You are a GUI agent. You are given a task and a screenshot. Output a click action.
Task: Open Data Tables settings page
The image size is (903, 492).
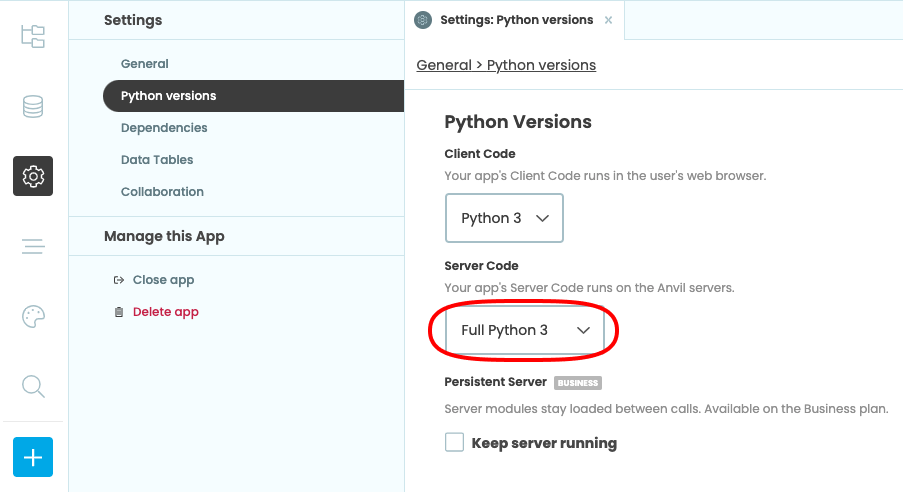157,160
